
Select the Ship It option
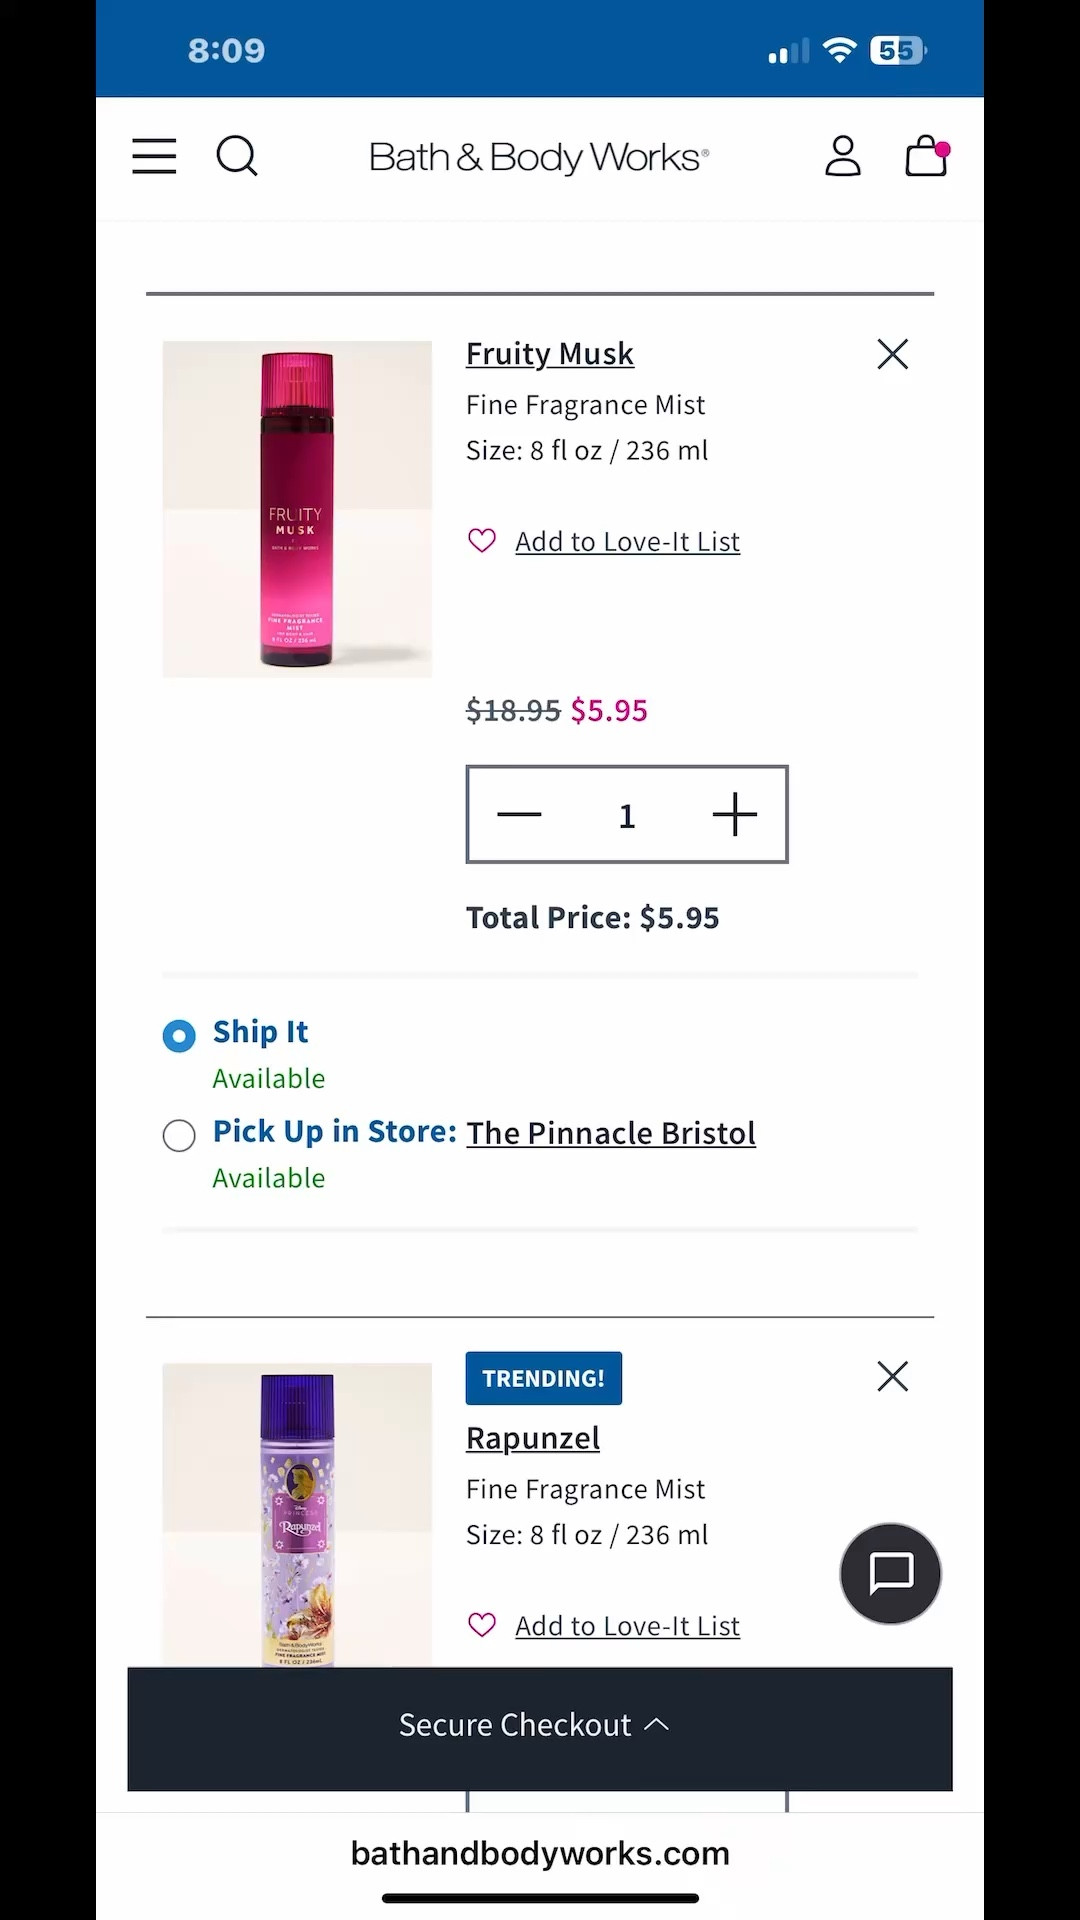178,1036
